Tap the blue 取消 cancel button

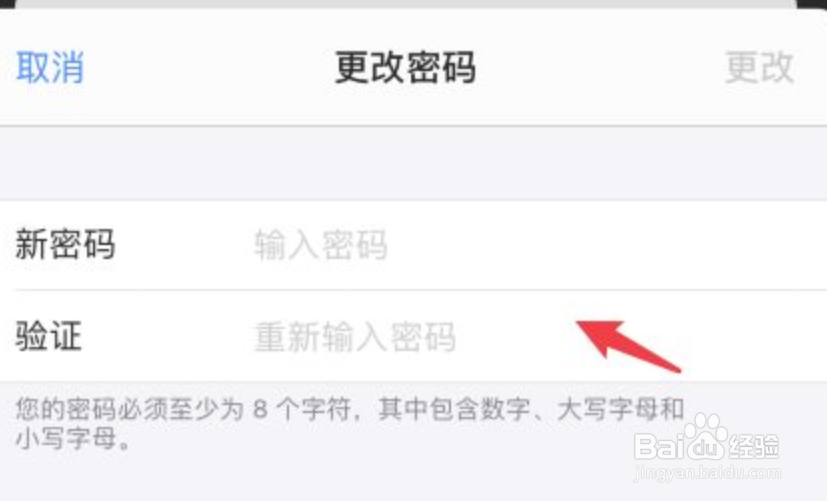pos(50,67)
